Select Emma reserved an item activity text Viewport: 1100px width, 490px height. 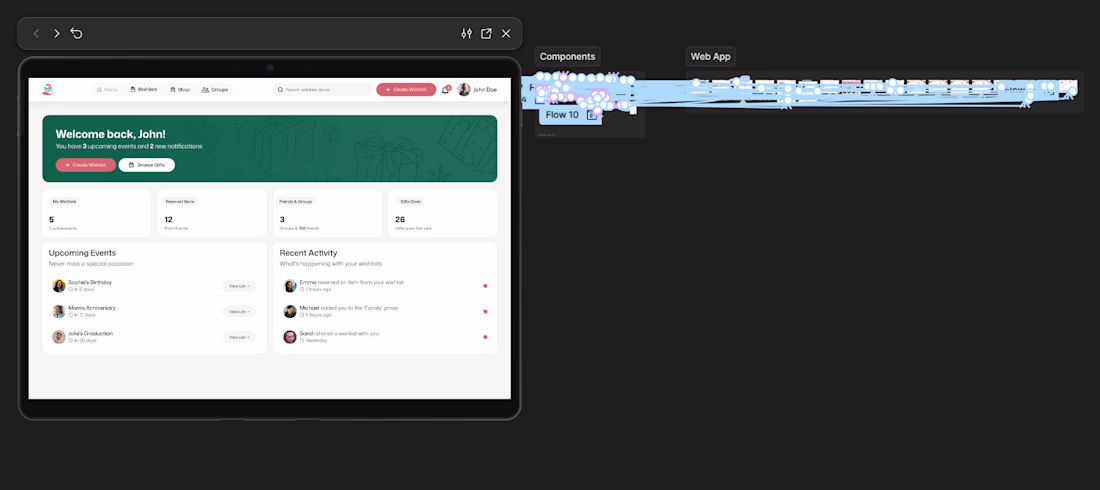(x=351, y=282)
